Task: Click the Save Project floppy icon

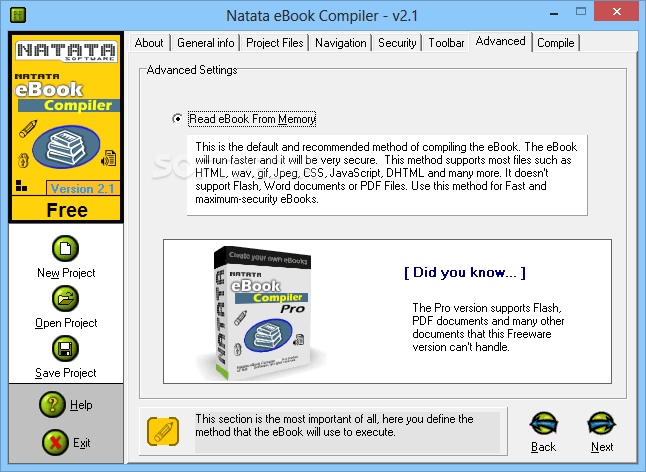Action: [66, 348]
